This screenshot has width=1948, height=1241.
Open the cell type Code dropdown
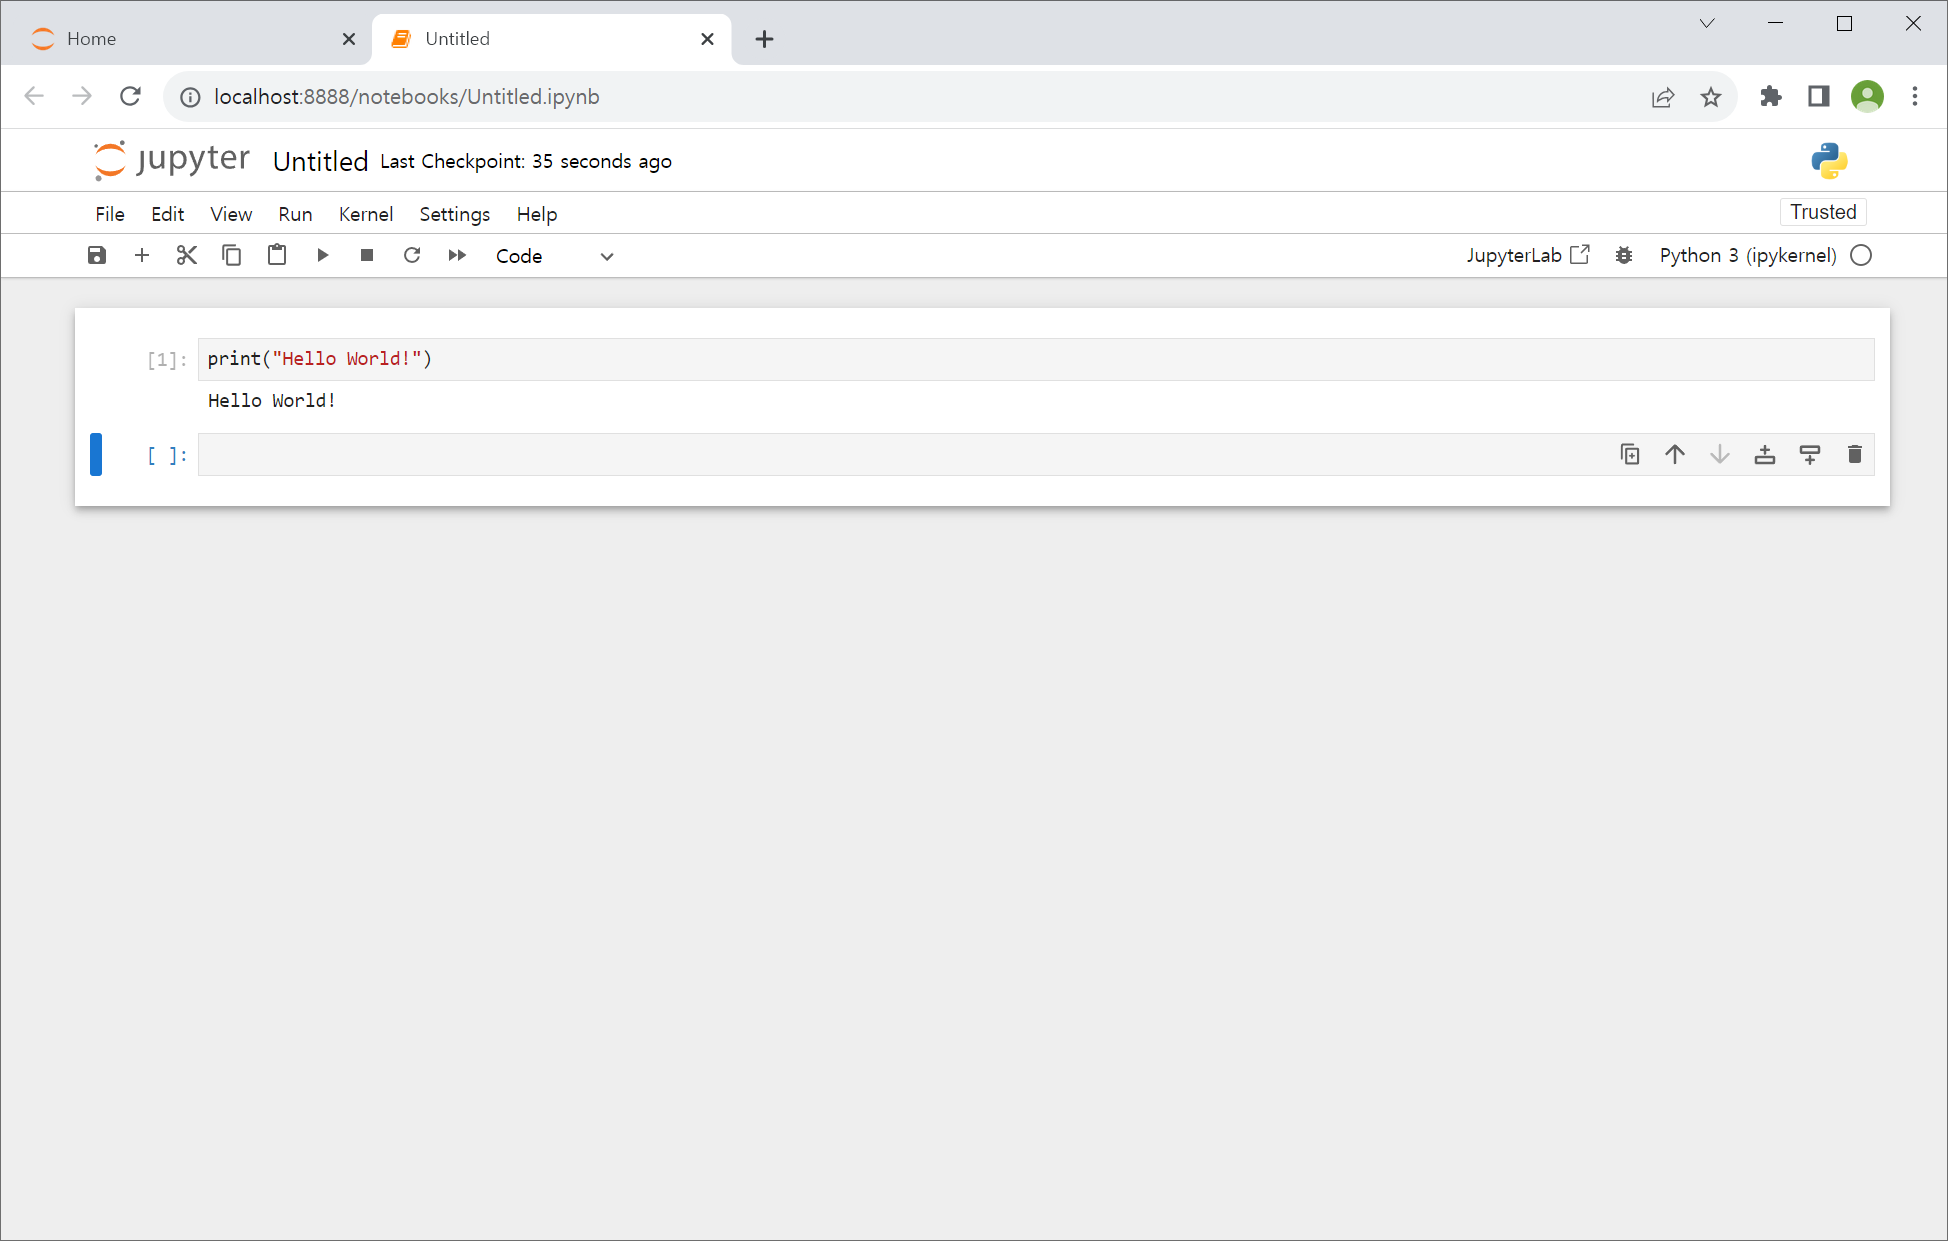[554, 256]
